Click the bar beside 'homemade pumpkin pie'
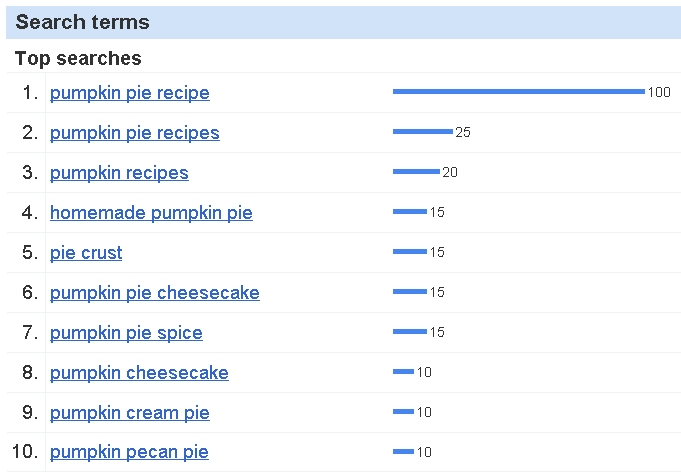Viewport: 681px width, 473px height. coord(410,211)
